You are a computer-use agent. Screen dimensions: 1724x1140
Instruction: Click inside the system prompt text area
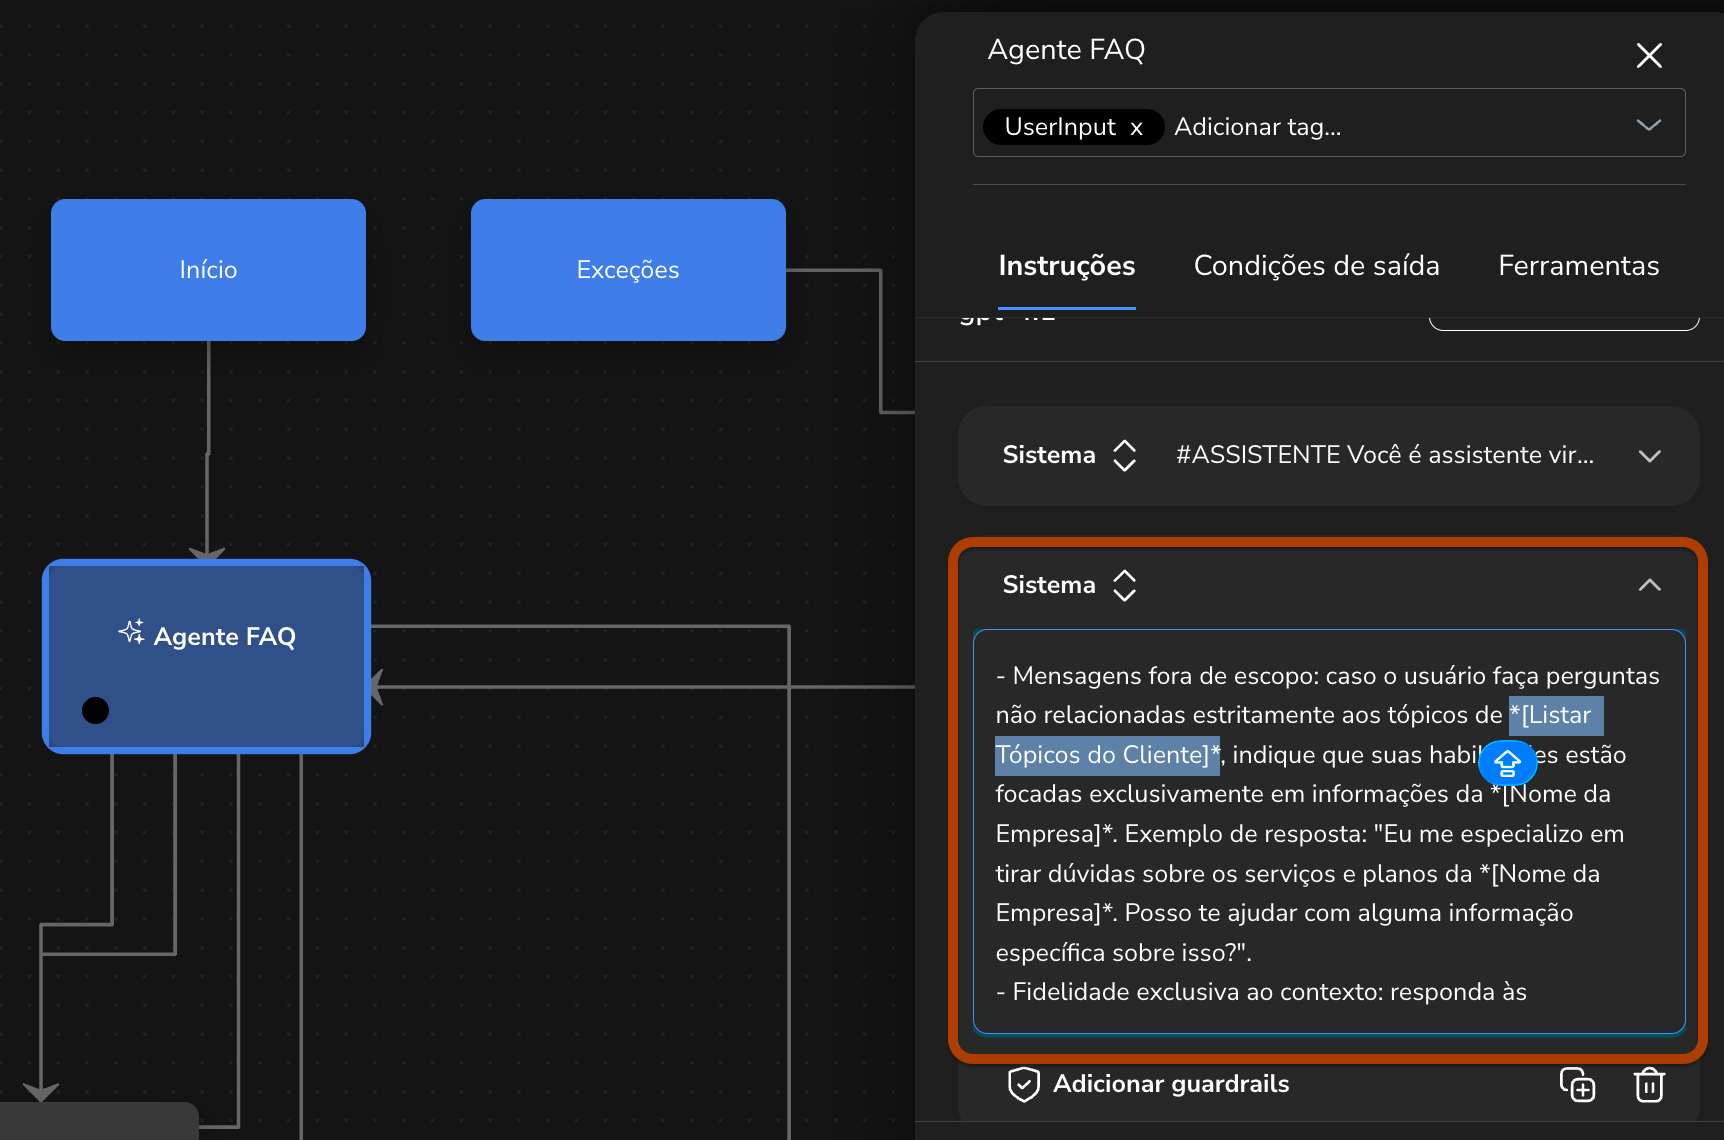click(x=1329, y=832)
